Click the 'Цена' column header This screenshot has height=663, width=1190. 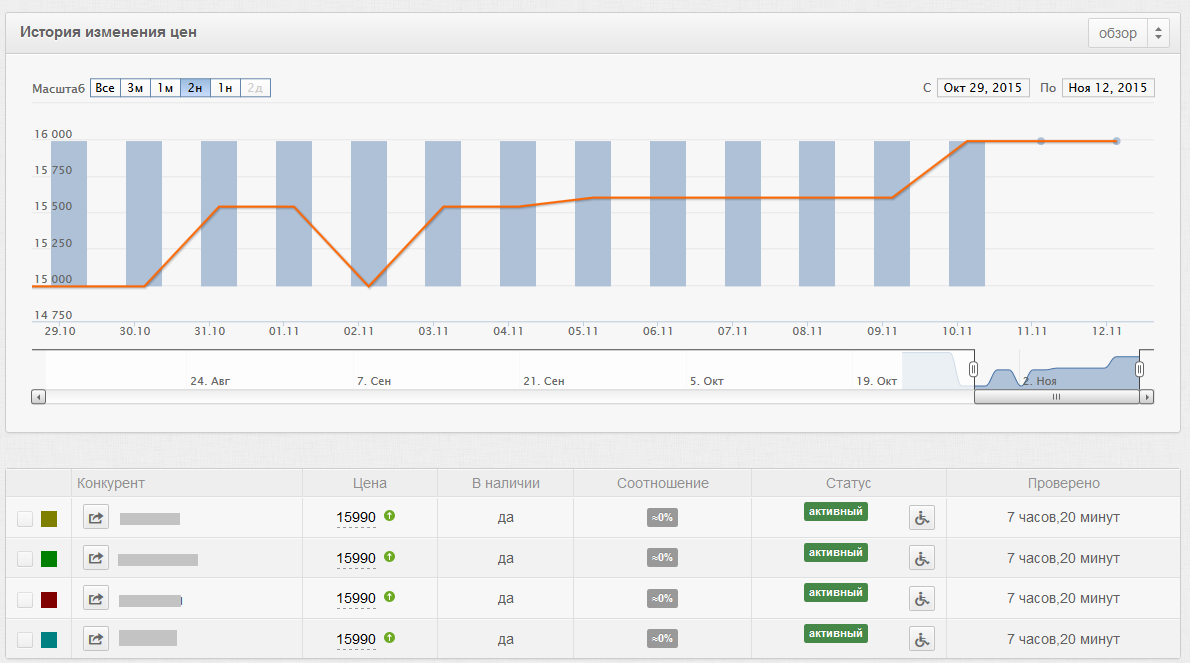click(370, 483)
